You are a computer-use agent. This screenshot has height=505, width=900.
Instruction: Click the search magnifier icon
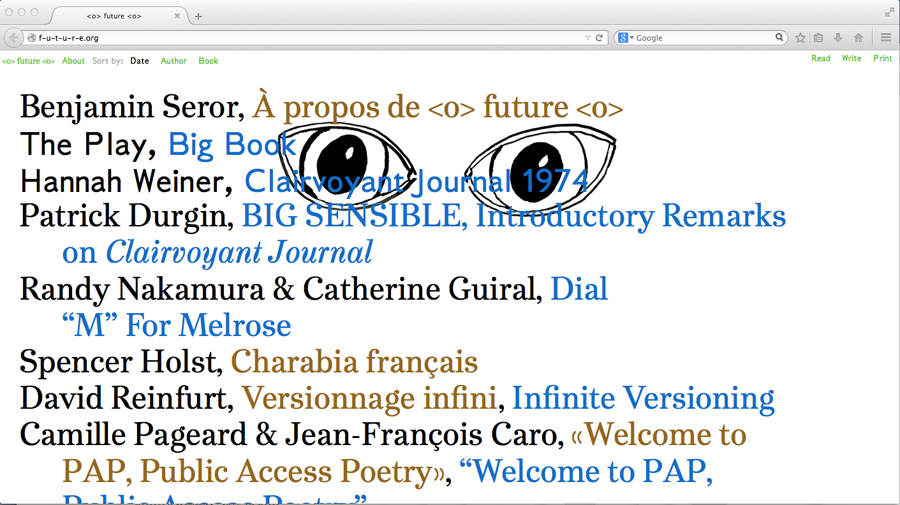pos(780,38)
